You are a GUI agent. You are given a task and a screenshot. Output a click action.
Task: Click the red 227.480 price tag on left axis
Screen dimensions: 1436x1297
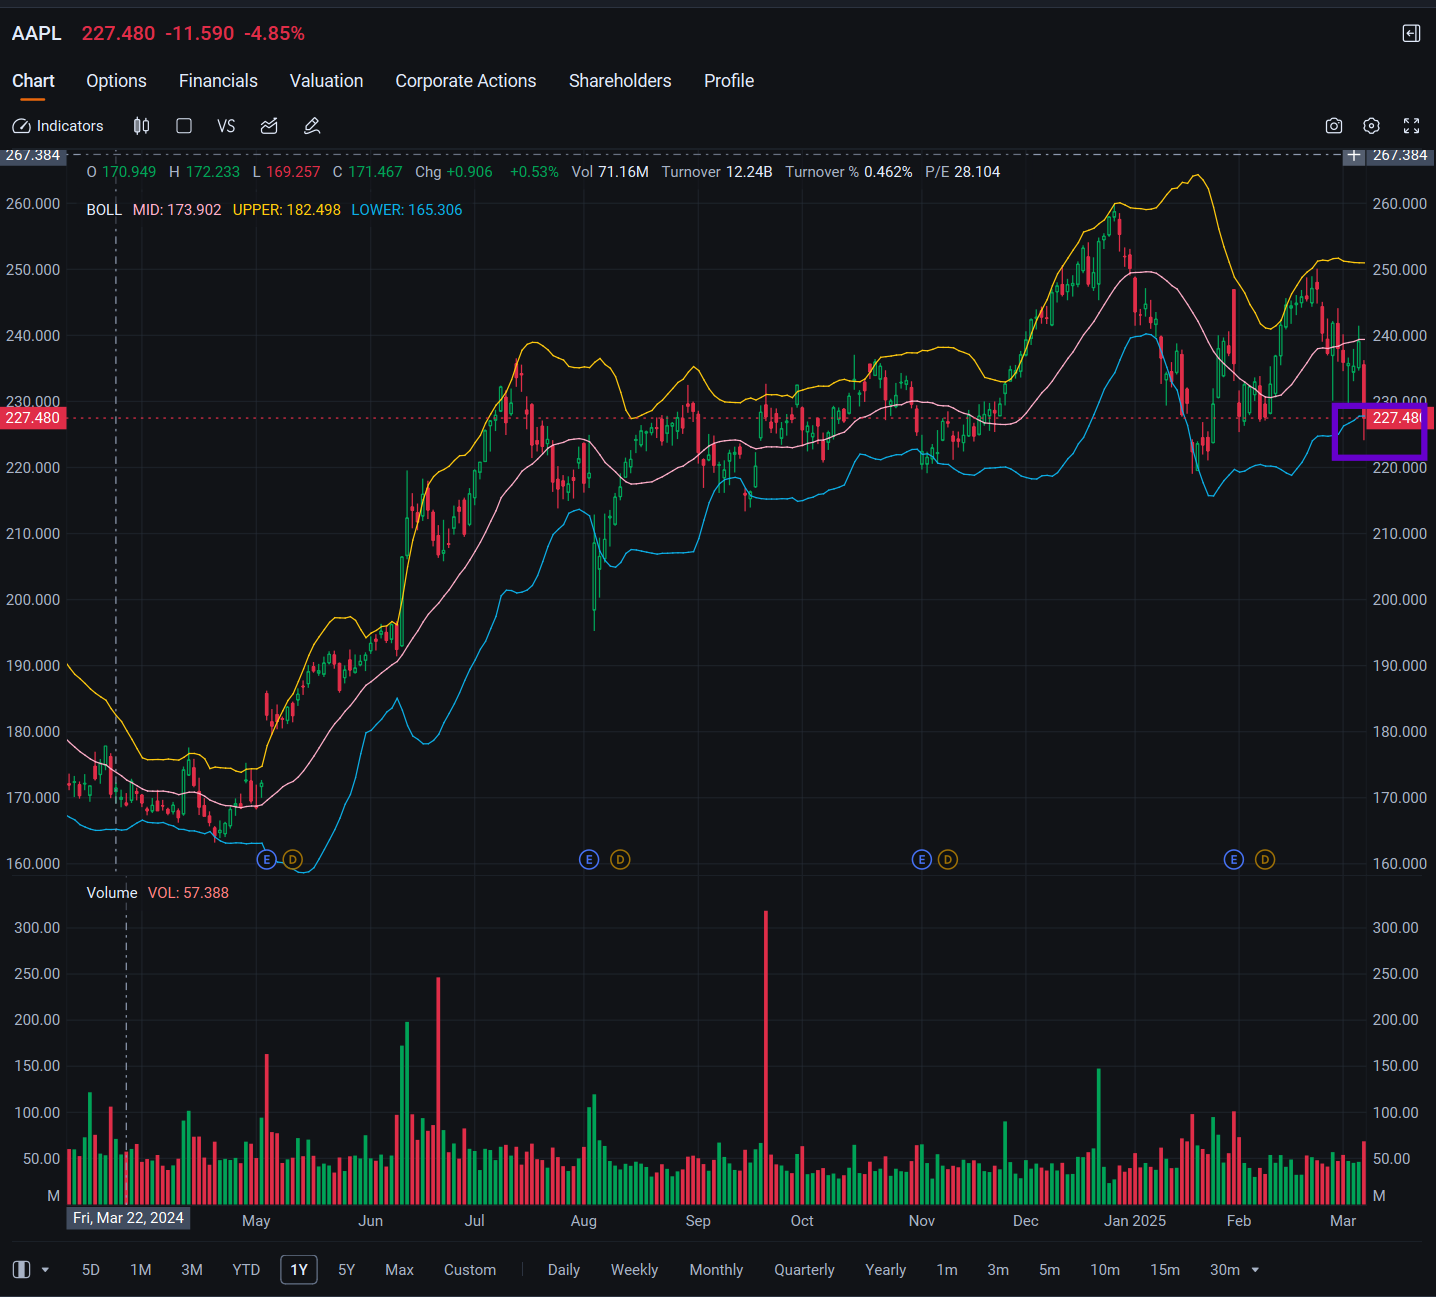point(33,418)
